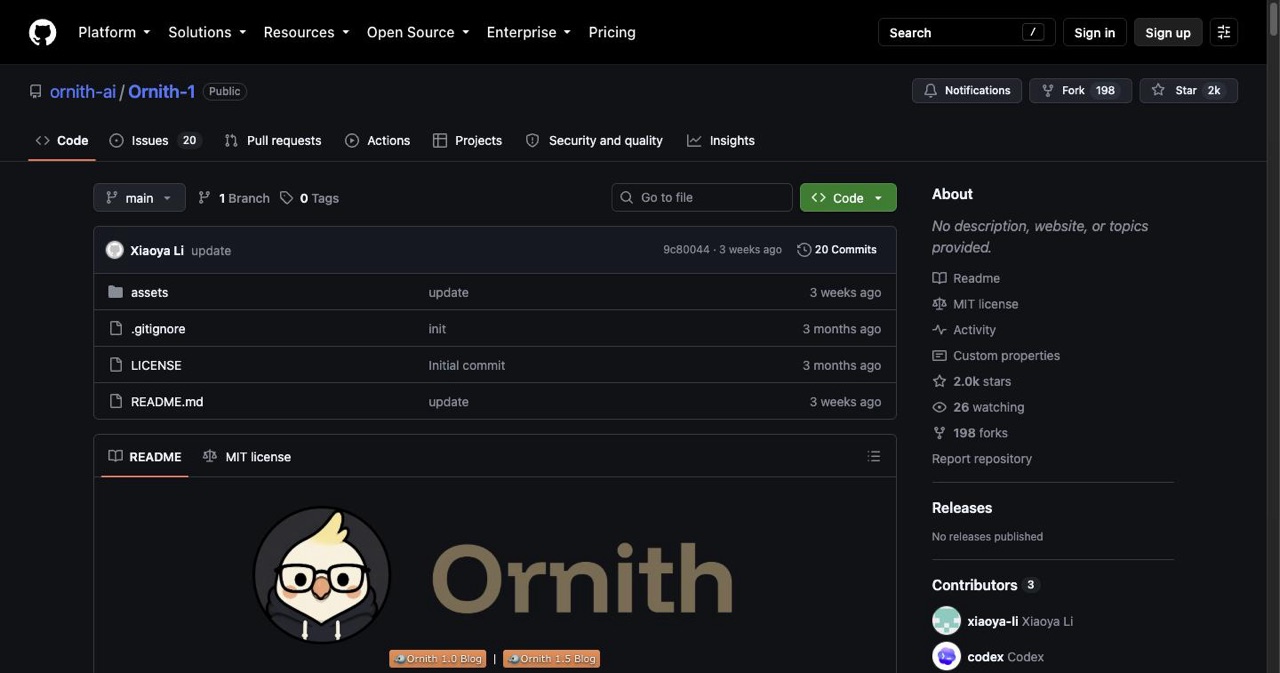View the 2.0k stars link
1280x673 pixels.
tap(971, 381)
